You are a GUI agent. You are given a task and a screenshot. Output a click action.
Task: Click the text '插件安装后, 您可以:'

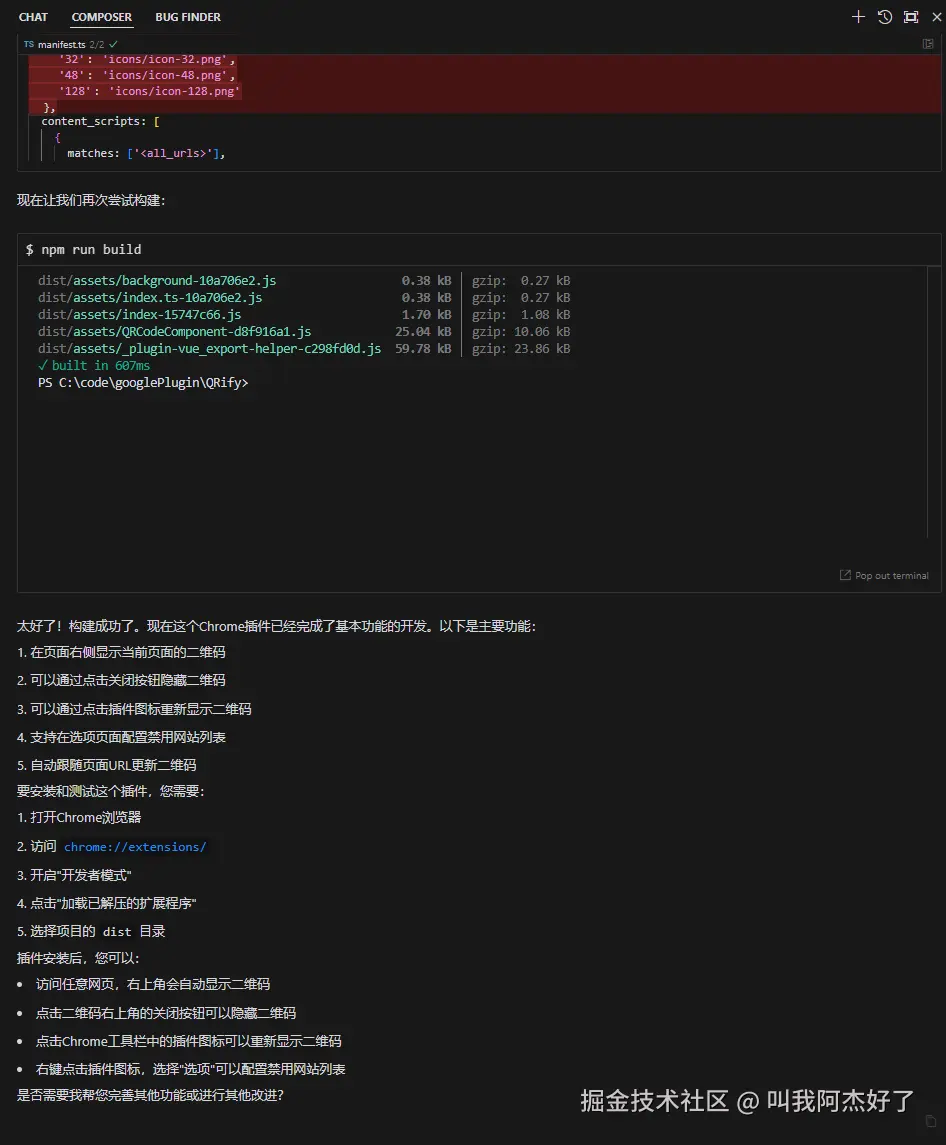[78, 958]
